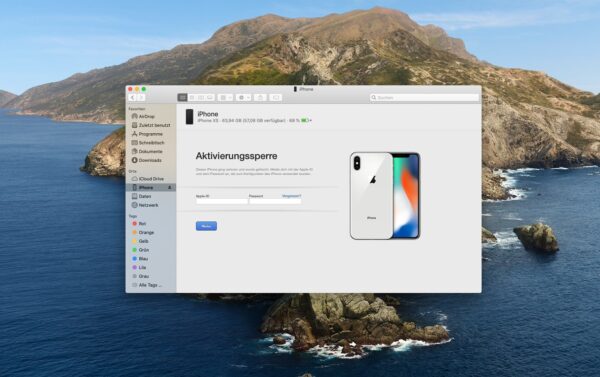The height and width of the screenshot is (377, 600).
Task: Go back with the left arrow
Action: coord(132,98)
